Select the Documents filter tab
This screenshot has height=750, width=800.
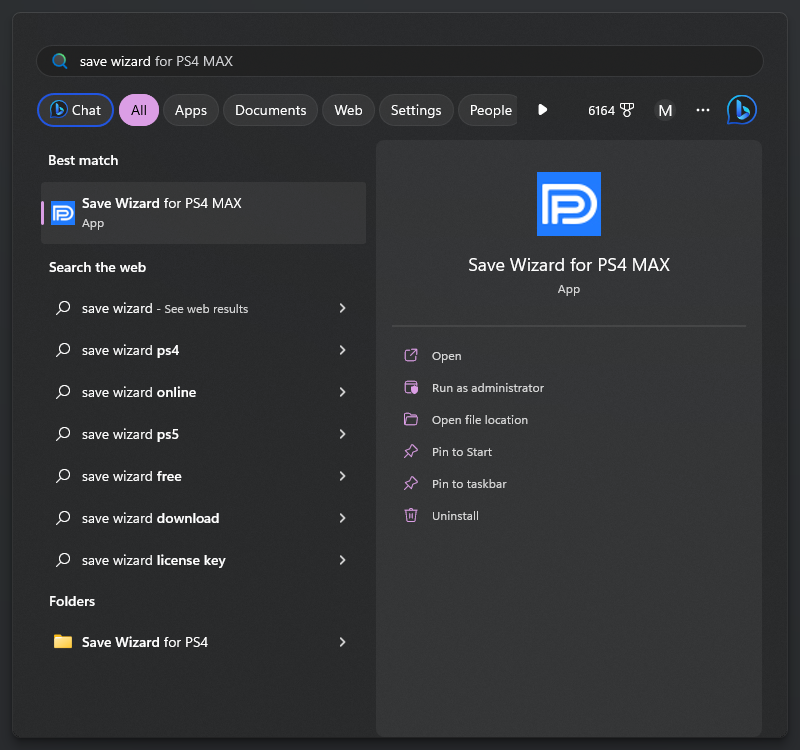(270, 110)
